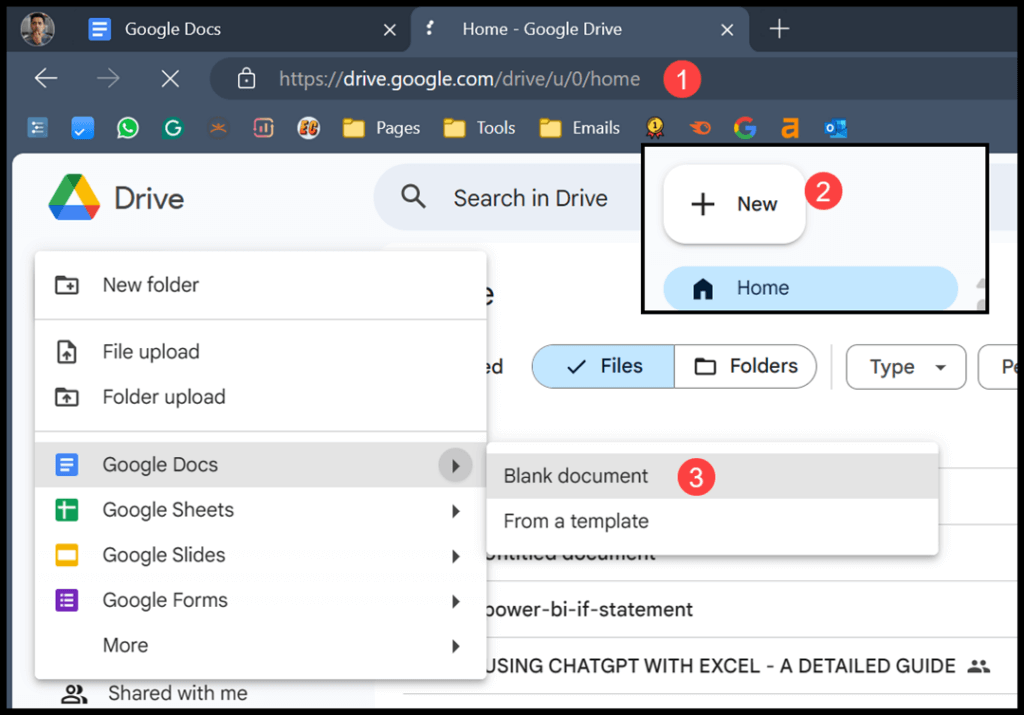Choose From a template
The width and height of the screenshot is (1024, 715).
point(712,521)
